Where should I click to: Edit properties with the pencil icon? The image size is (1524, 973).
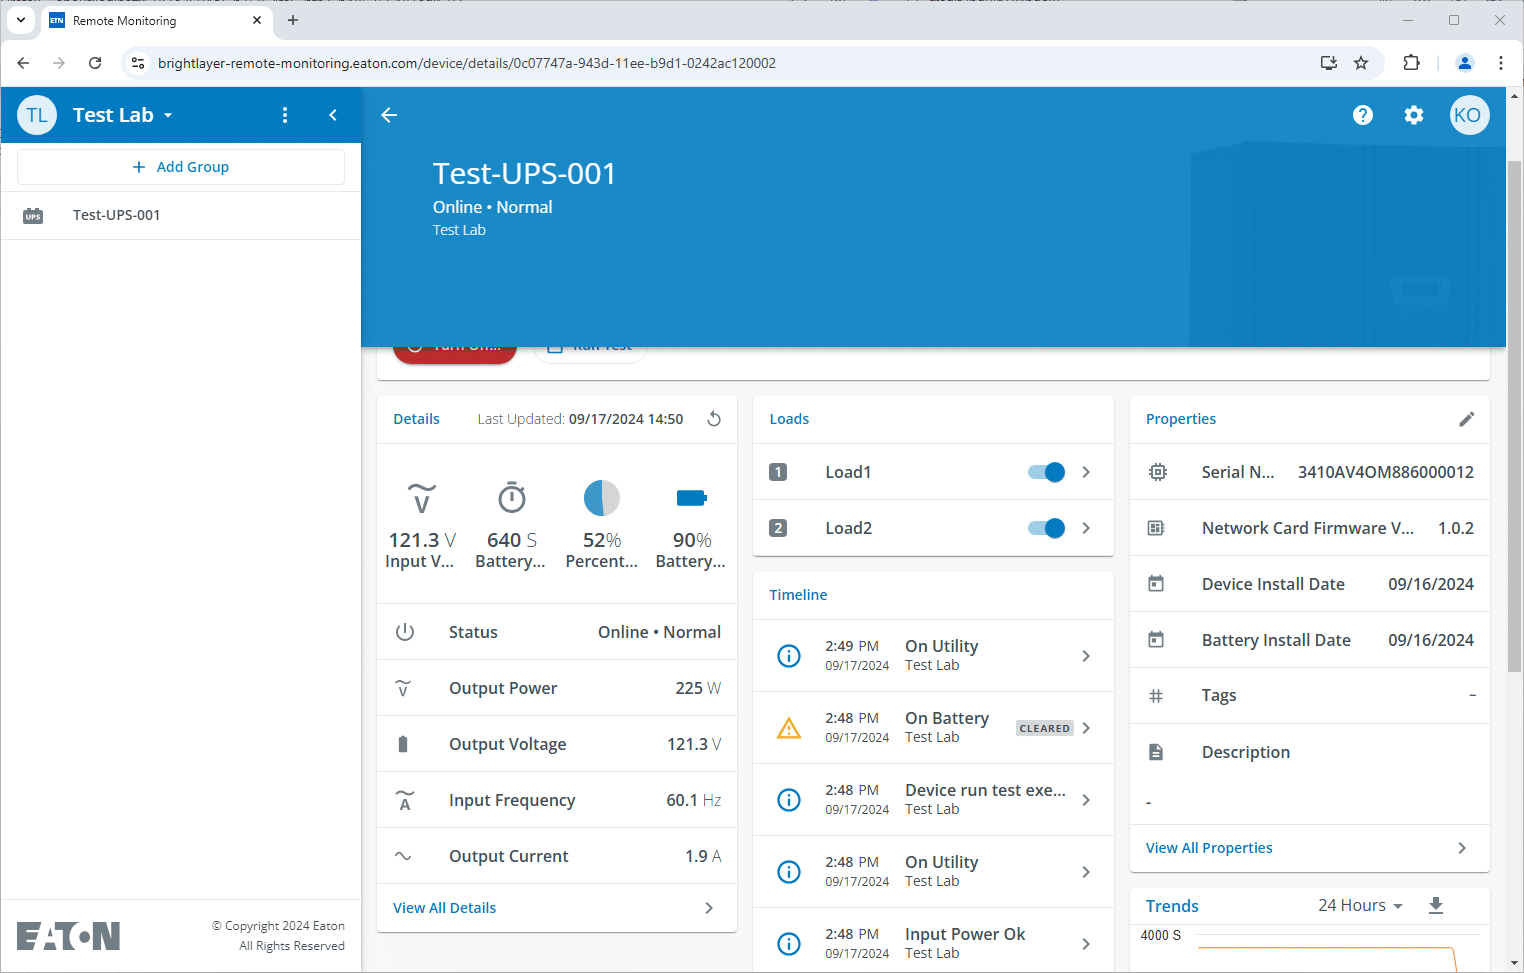pyautogui.click(x=1466, y=419)
